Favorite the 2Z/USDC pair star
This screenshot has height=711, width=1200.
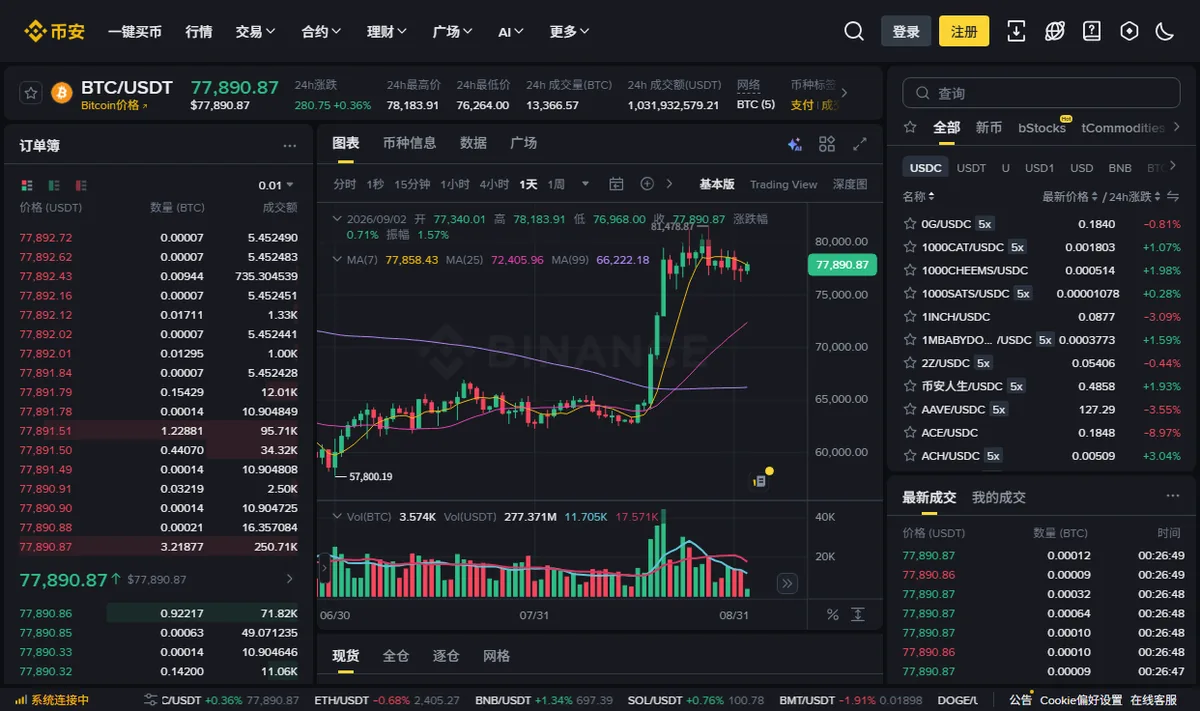910,363
